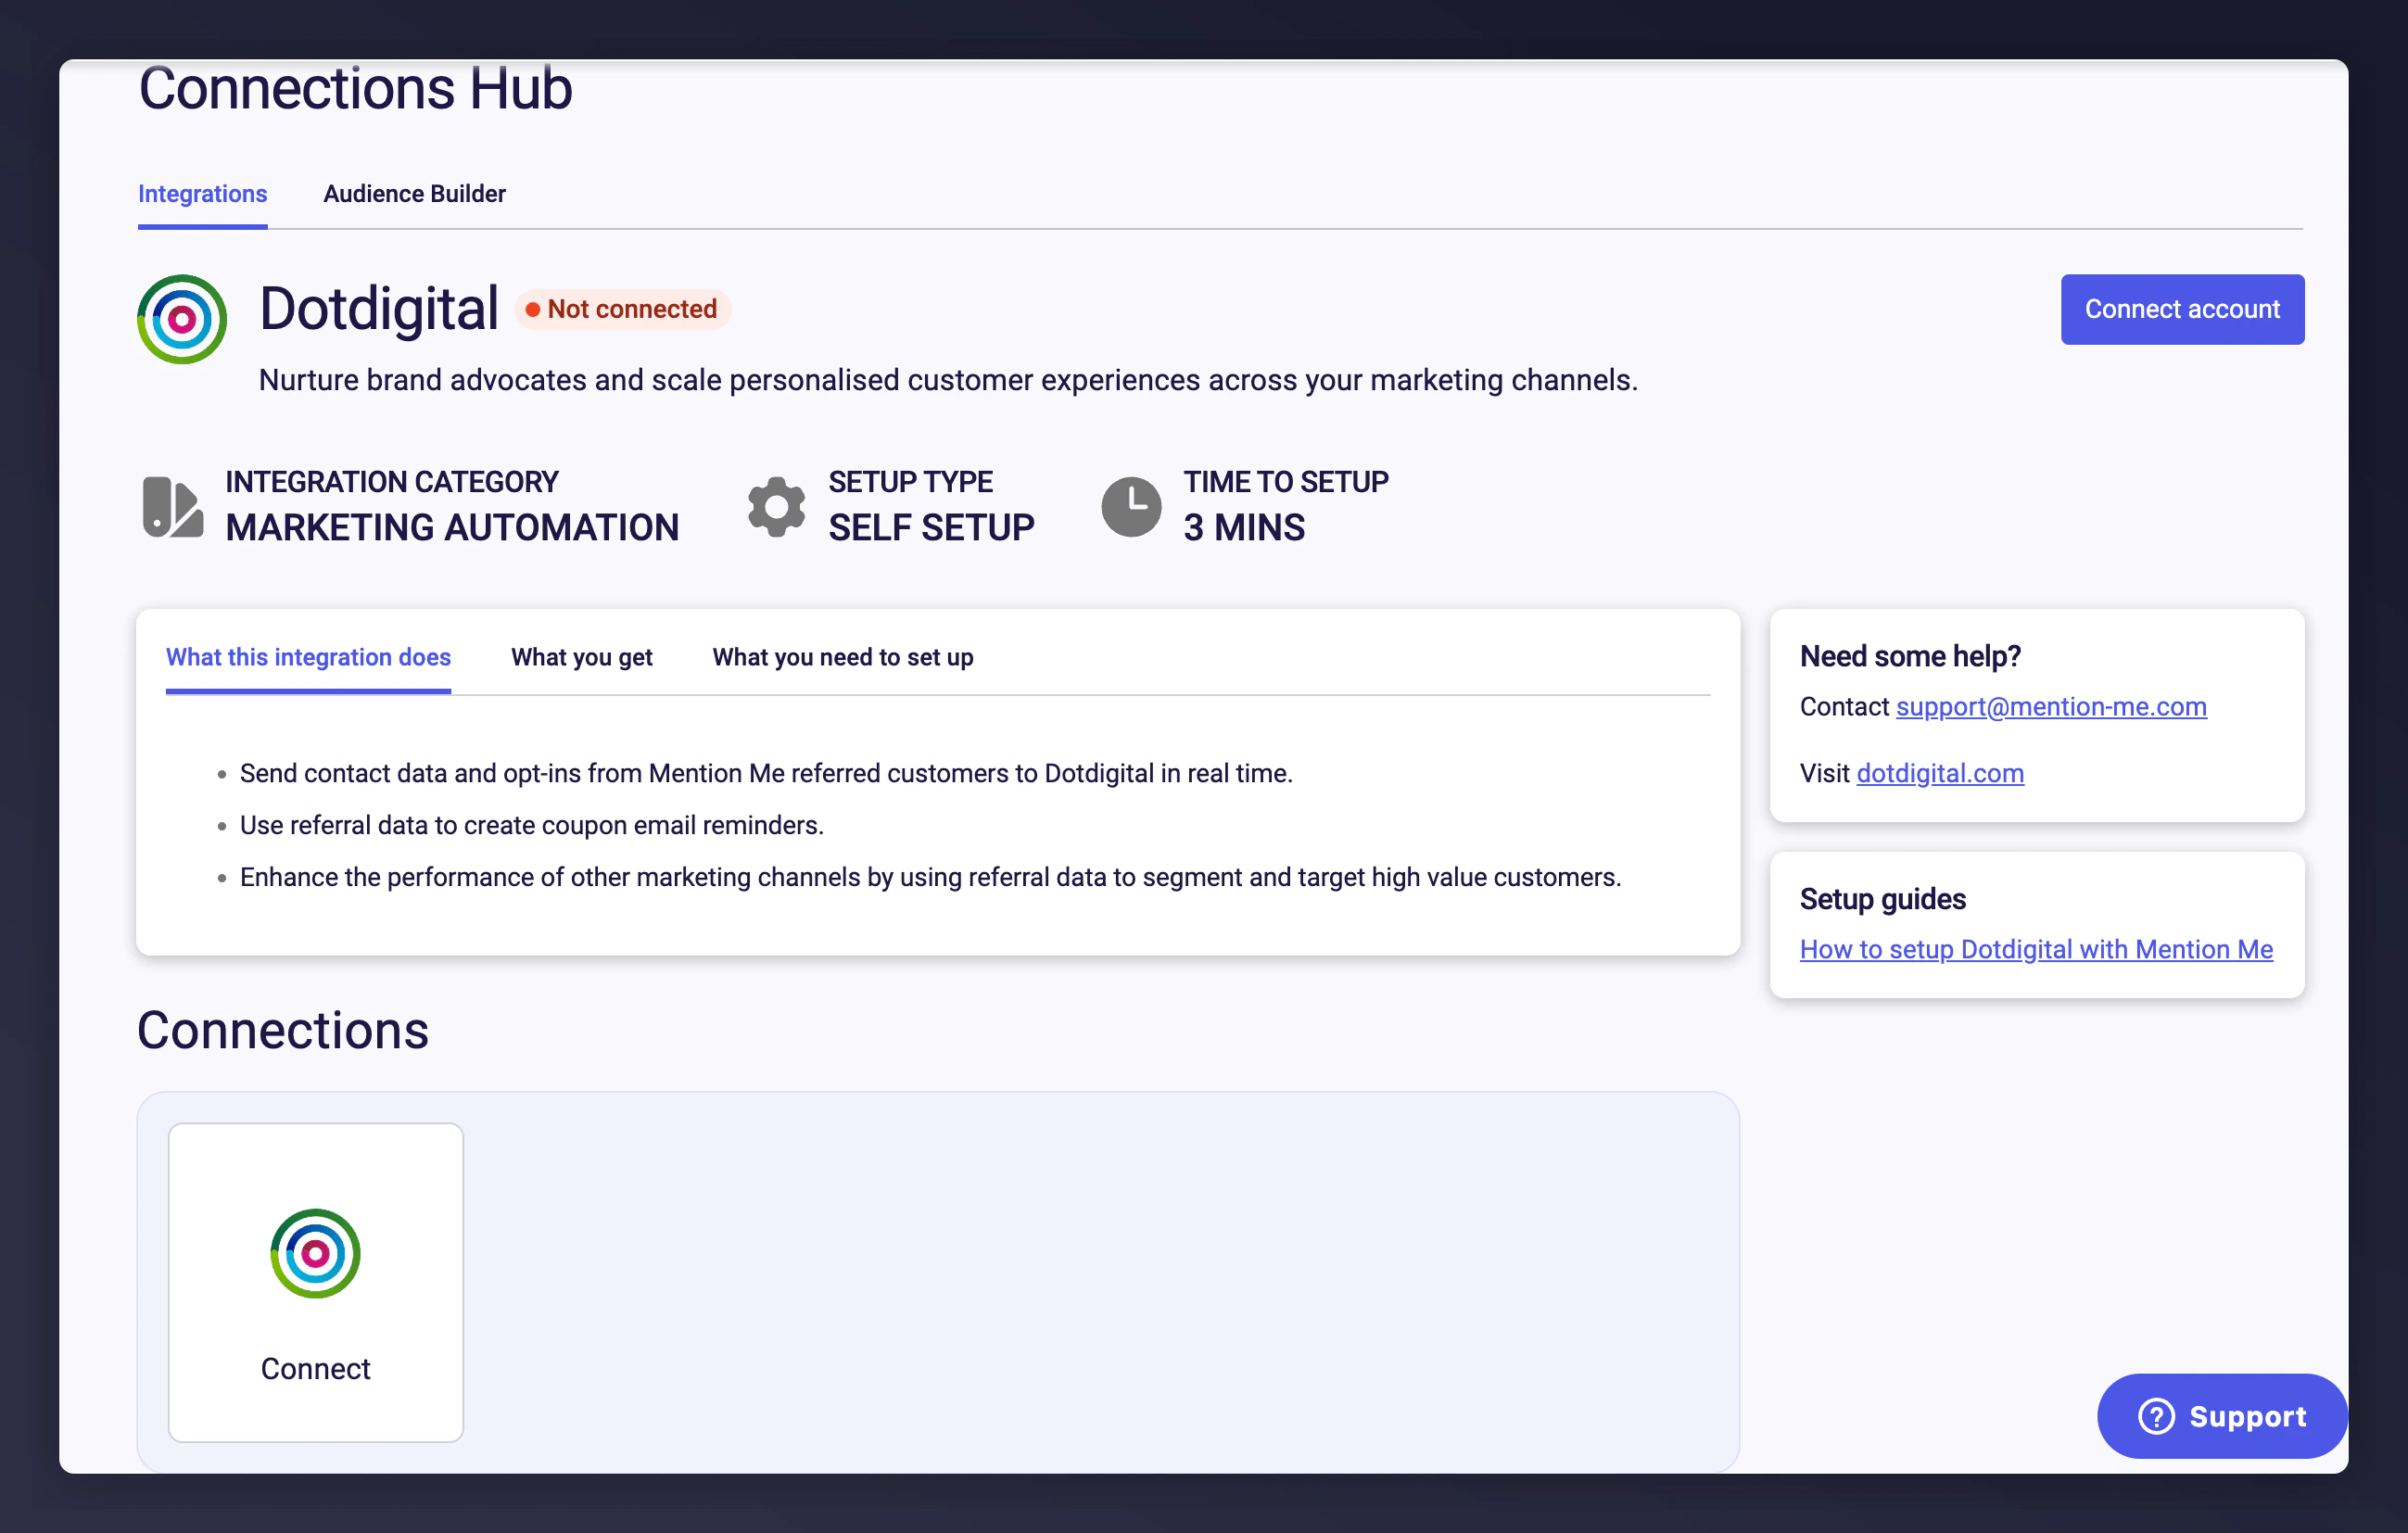
Task: Click the Connect card label
Action: click(x=315, y=1368)
